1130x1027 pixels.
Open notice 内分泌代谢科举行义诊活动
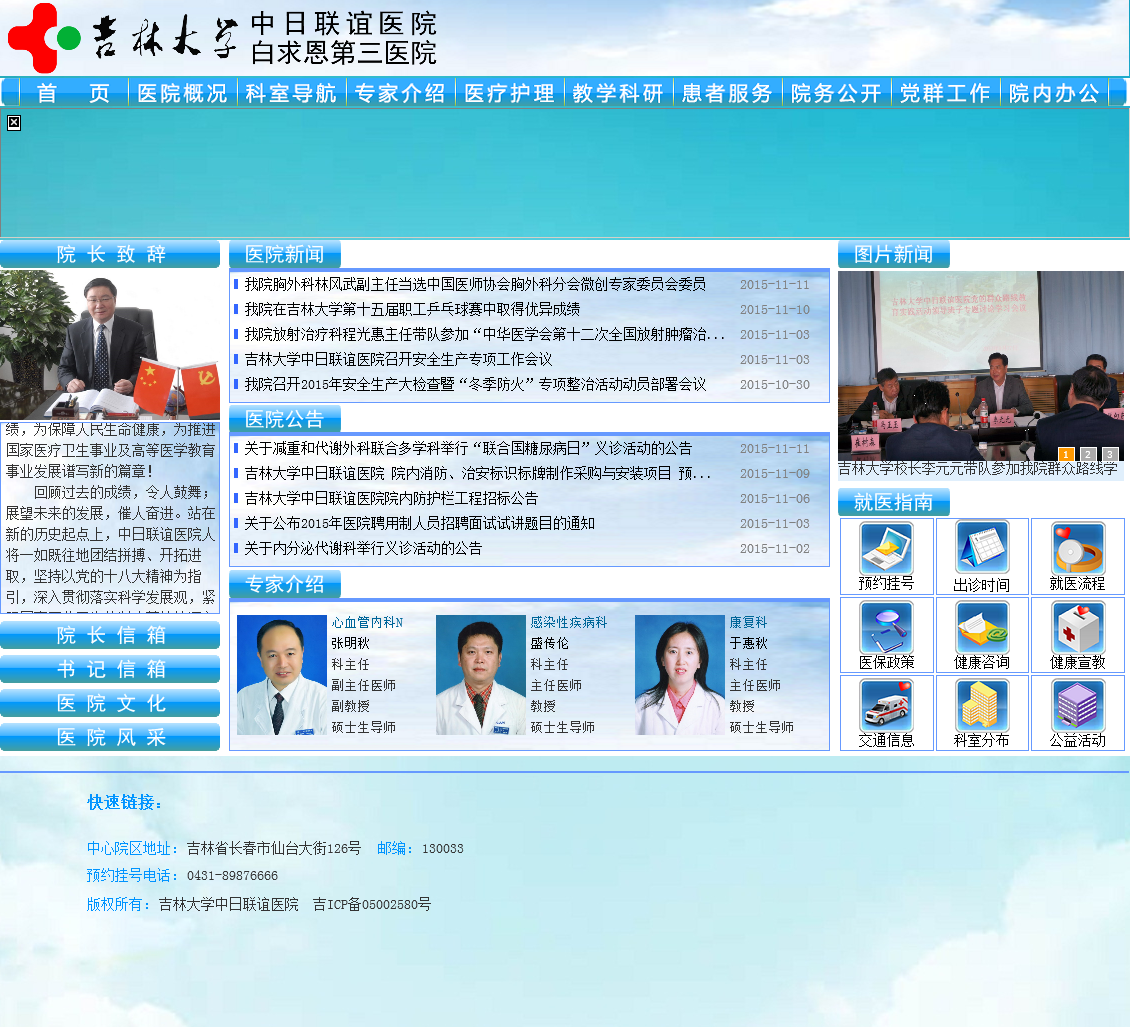(x=363, y=548)
